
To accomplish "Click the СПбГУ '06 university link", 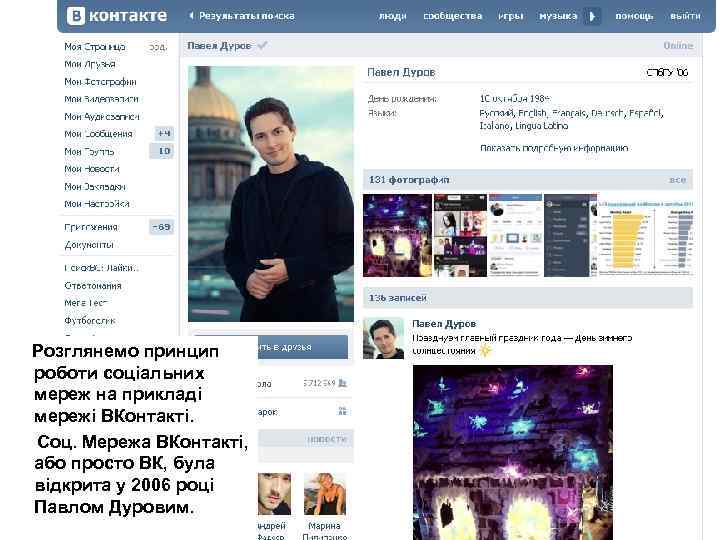I will 667,73.
